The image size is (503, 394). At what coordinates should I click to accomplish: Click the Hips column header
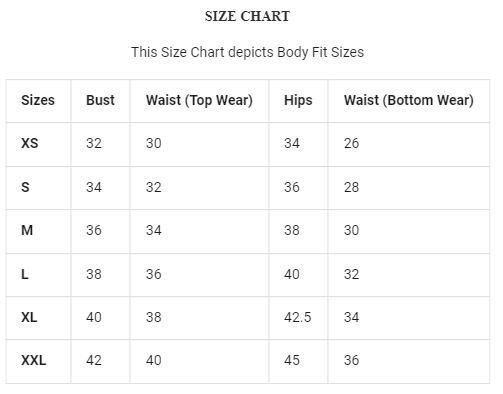(x=298, y=100)
